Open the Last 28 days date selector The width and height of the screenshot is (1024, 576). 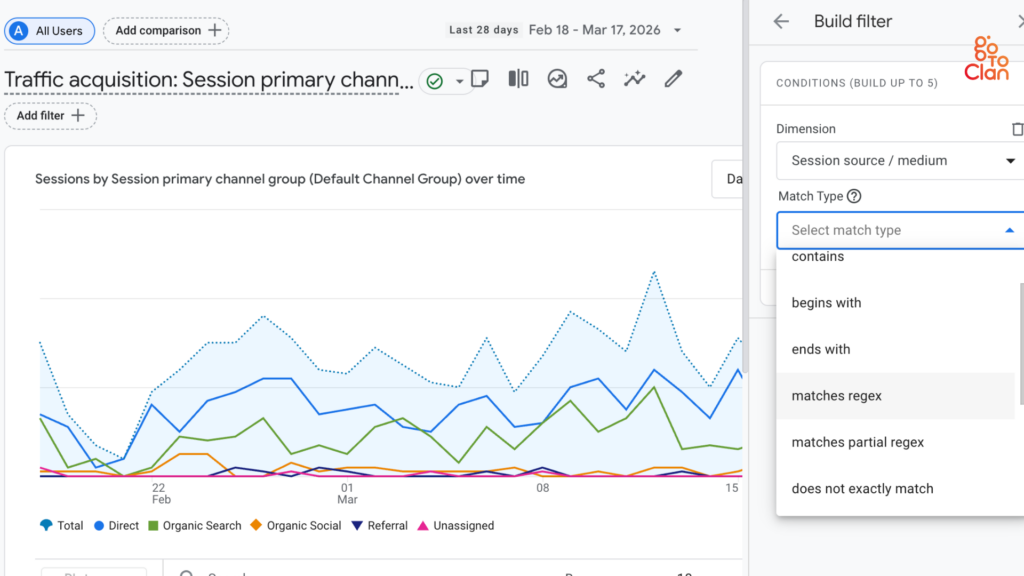(563, 30)
